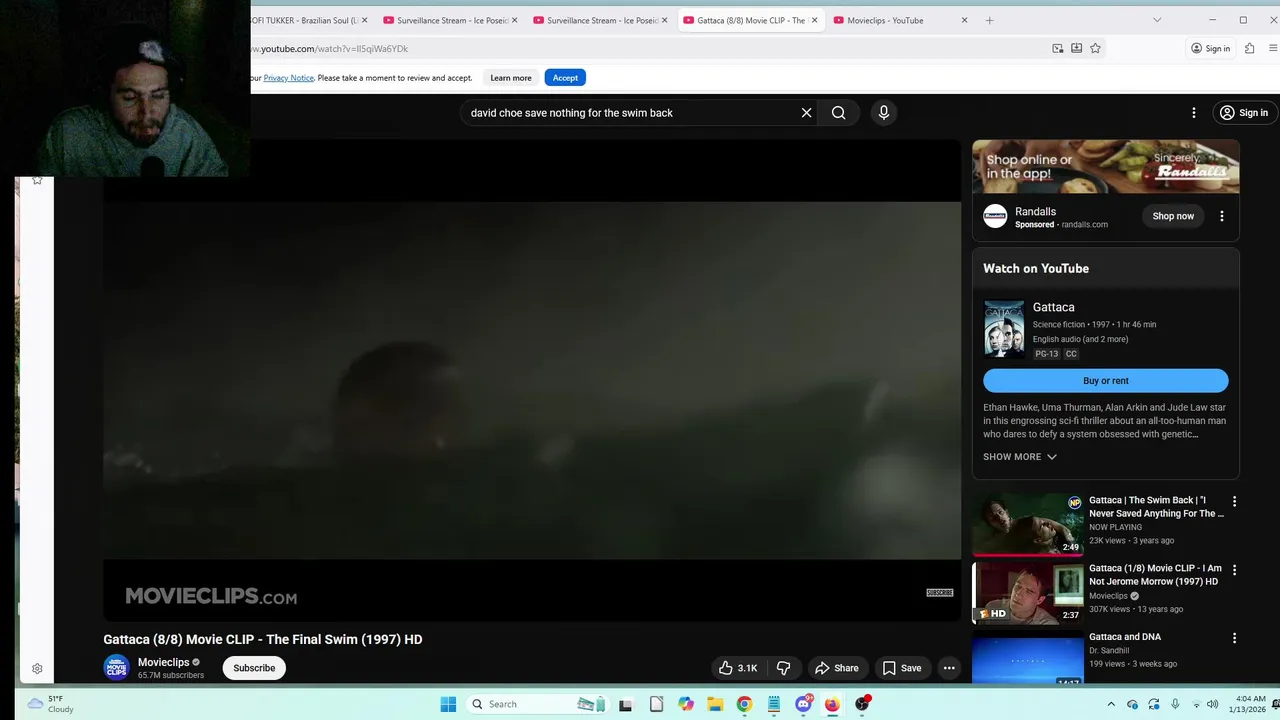
Task: Open the Firefox hamburger application menu
Action: pos(1273,48)
